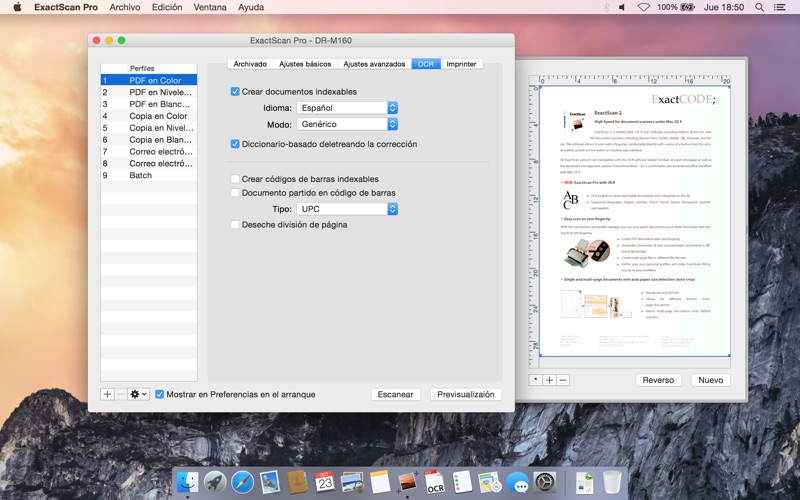Click the Previsualización button
Screen dimensions: 800x500
tap(466, 394)
